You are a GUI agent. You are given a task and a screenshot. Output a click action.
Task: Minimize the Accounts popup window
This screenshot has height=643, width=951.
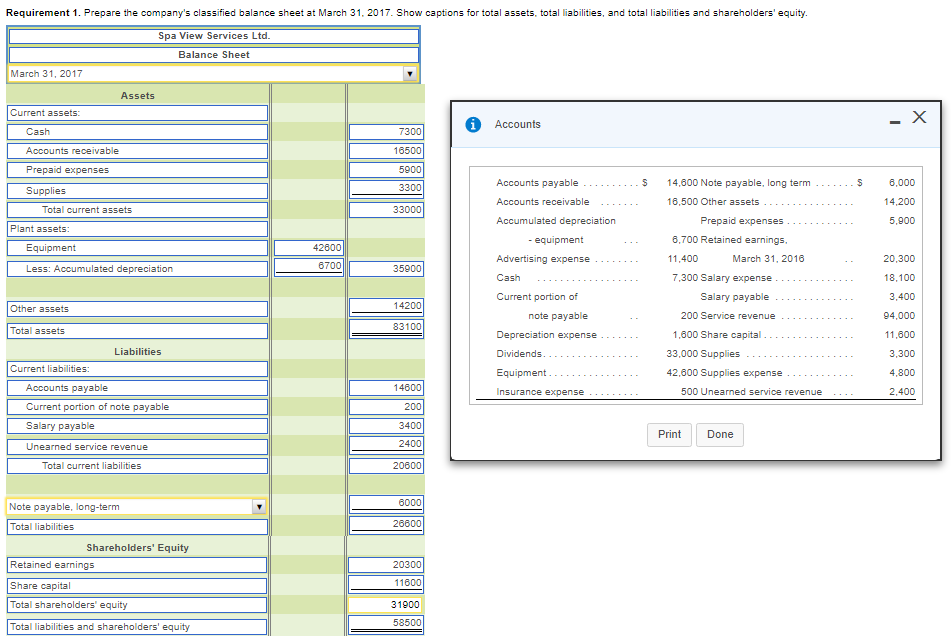[x=895, y=123]
